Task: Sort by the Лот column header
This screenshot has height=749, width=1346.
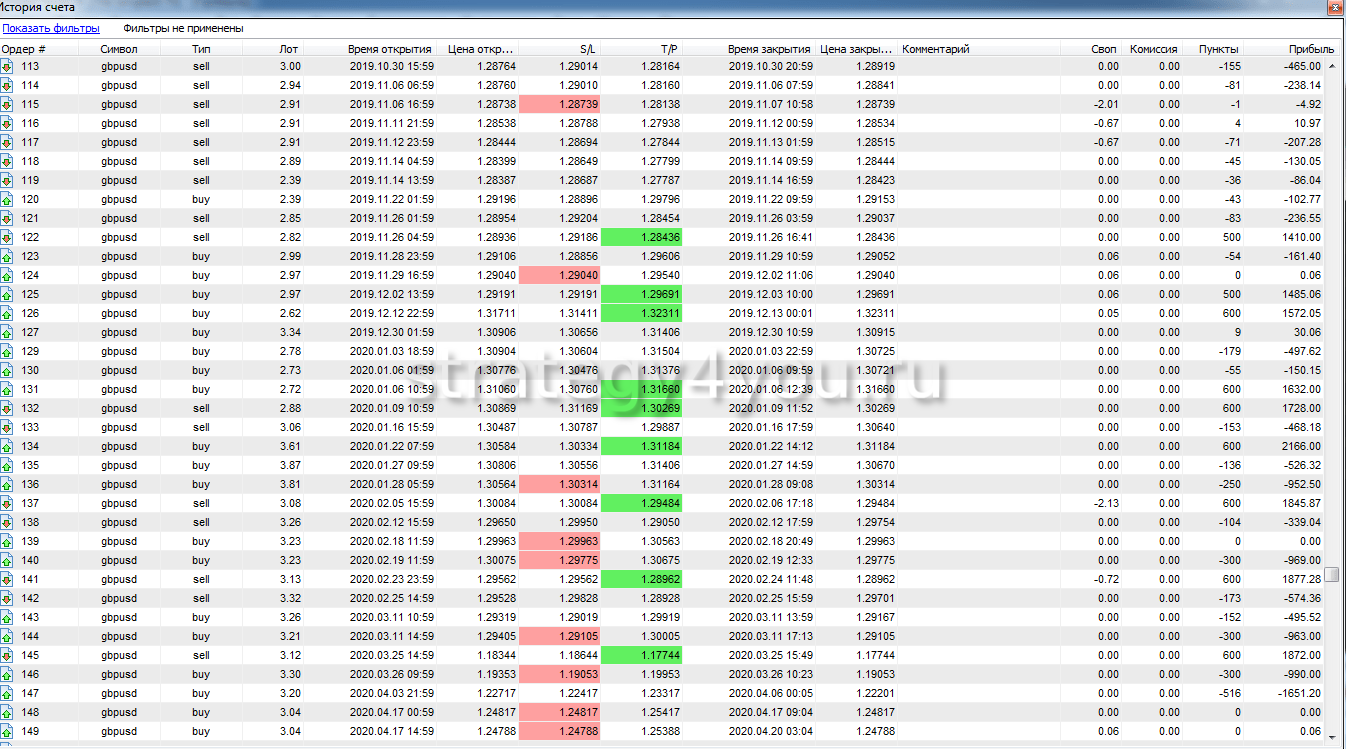Action: point(289,48)
